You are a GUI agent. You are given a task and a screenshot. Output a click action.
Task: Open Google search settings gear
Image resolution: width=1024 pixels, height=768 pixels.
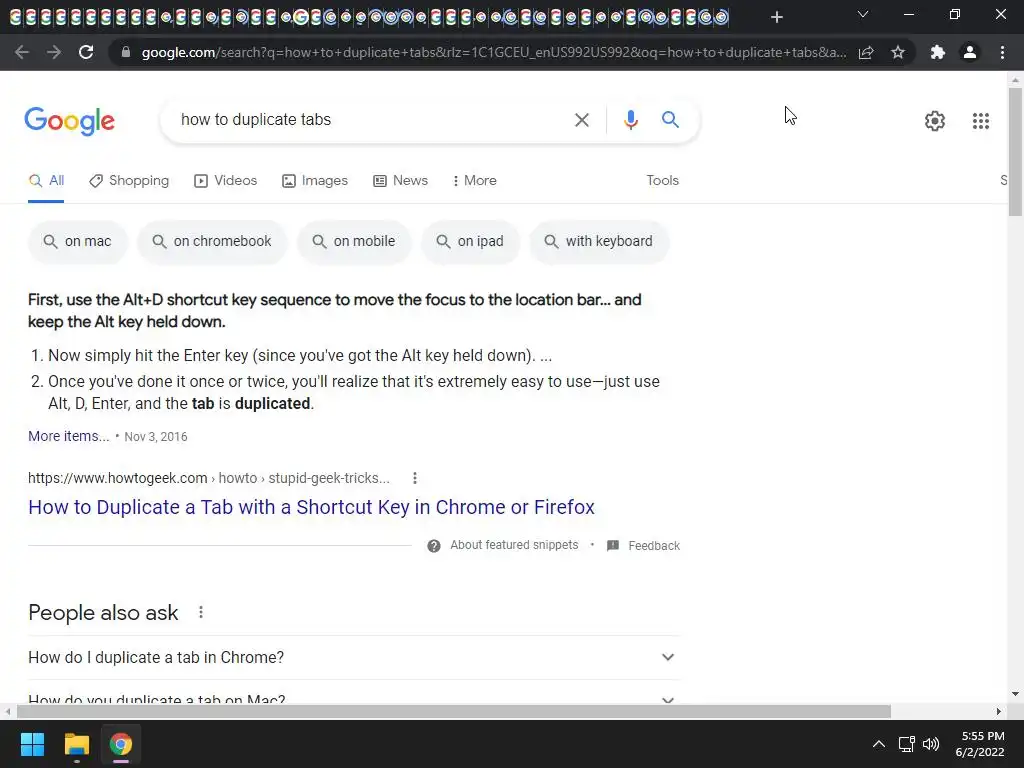click(x=935, y=121)
